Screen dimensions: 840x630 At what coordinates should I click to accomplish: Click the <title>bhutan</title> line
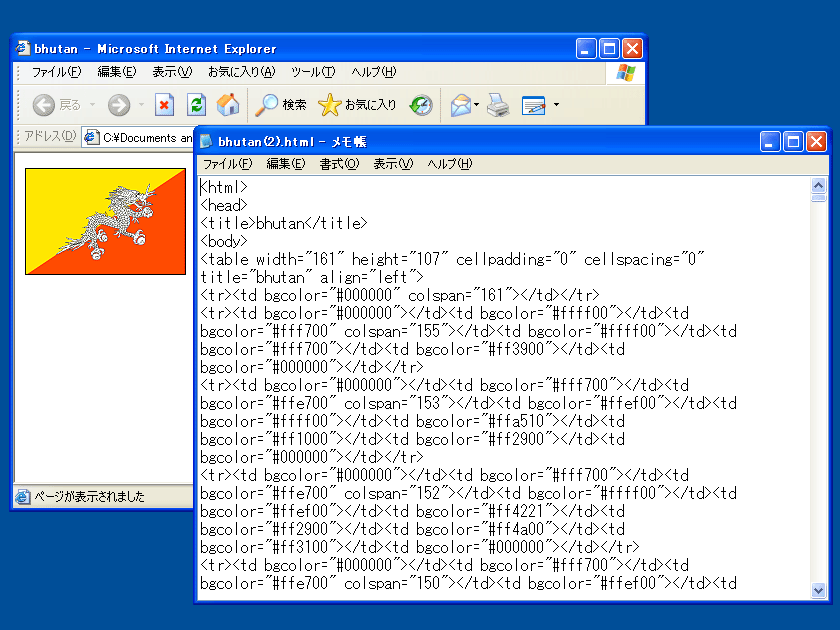(284, 223)
